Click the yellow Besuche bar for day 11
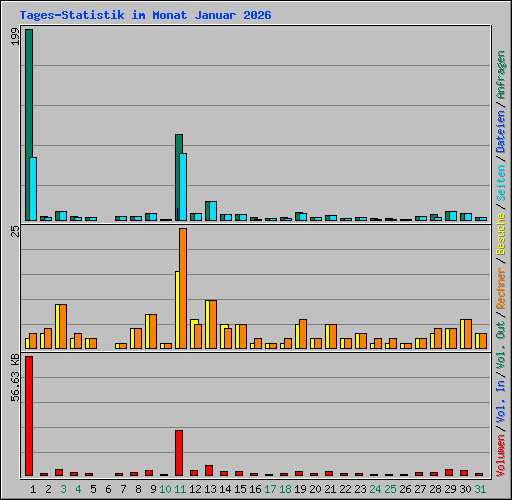Viewport: 512px width, 500px height. click(177, 310)
